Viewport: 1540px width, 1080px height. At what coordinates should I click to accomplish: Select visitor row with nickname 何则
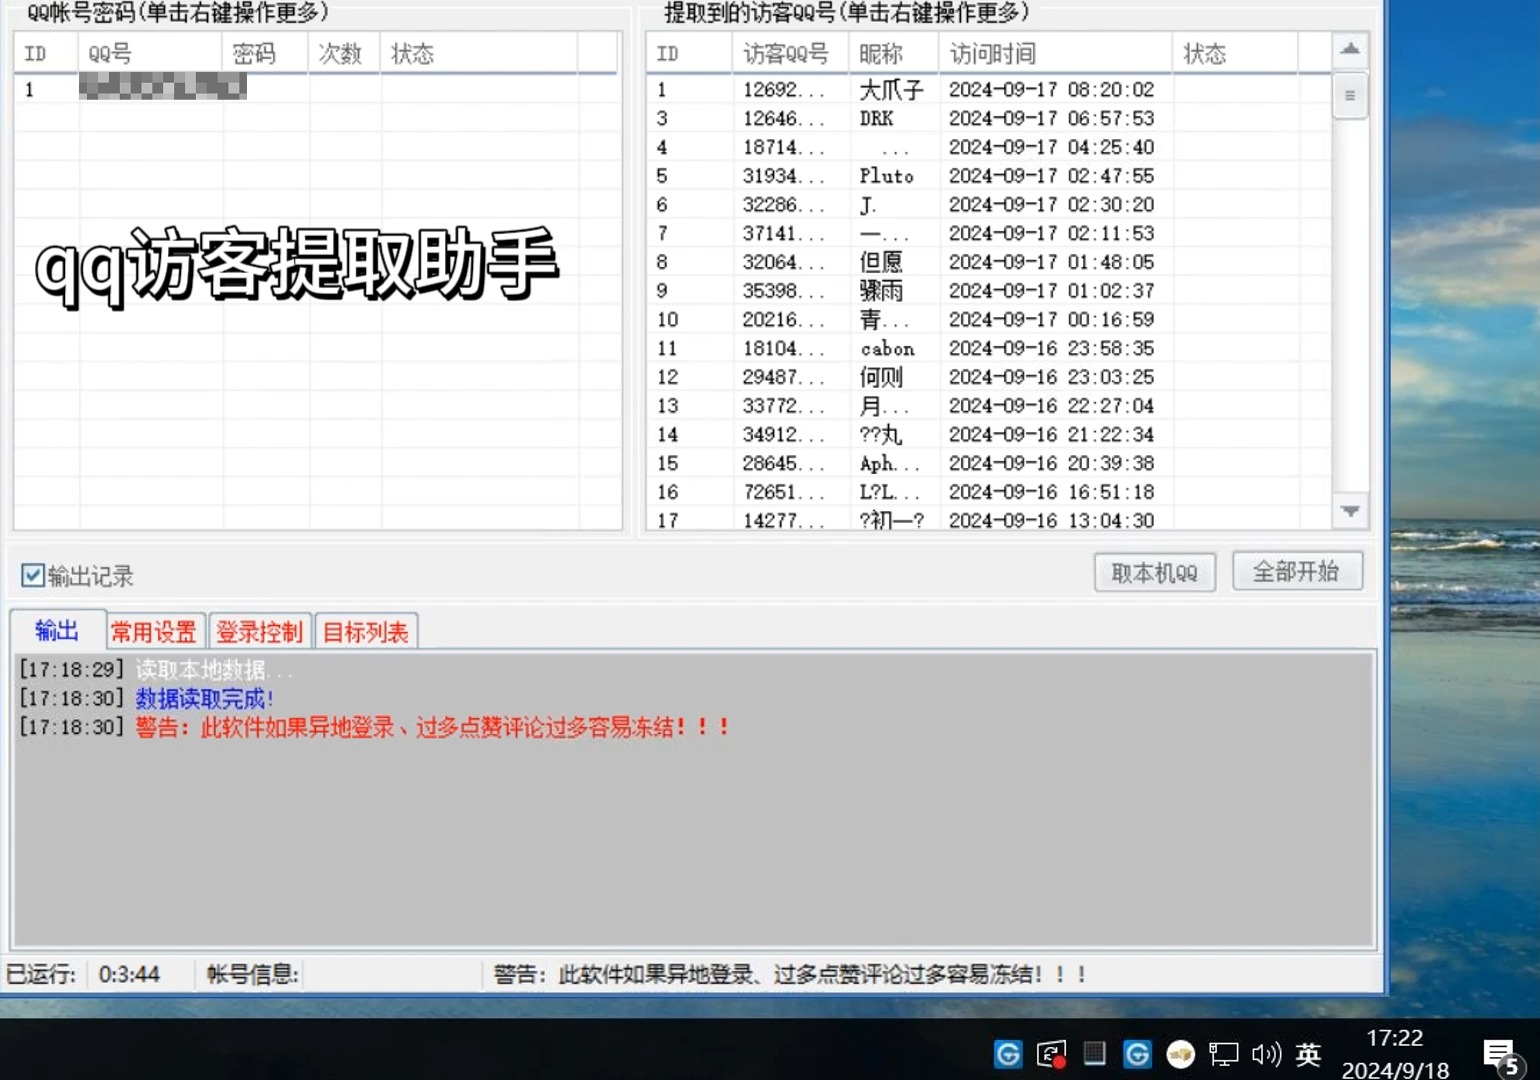click(x=988, y=377)
